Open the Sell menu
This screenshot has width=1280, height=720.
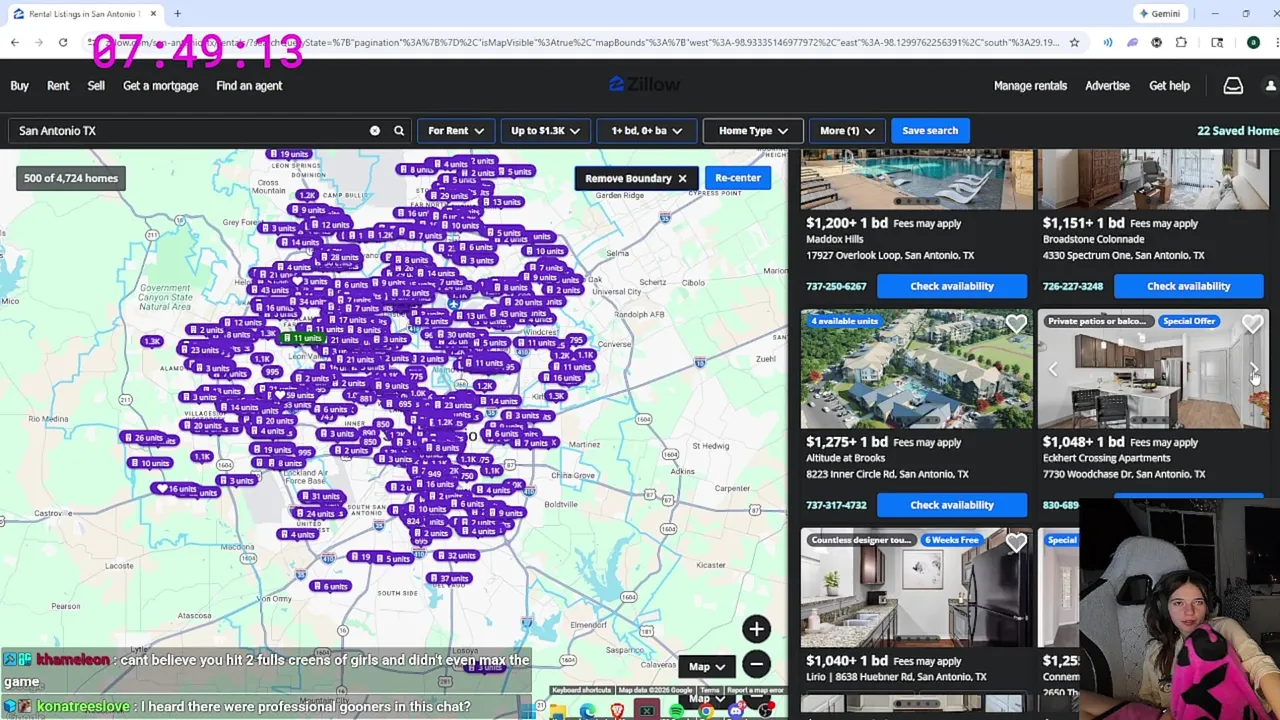coord(96,86)
